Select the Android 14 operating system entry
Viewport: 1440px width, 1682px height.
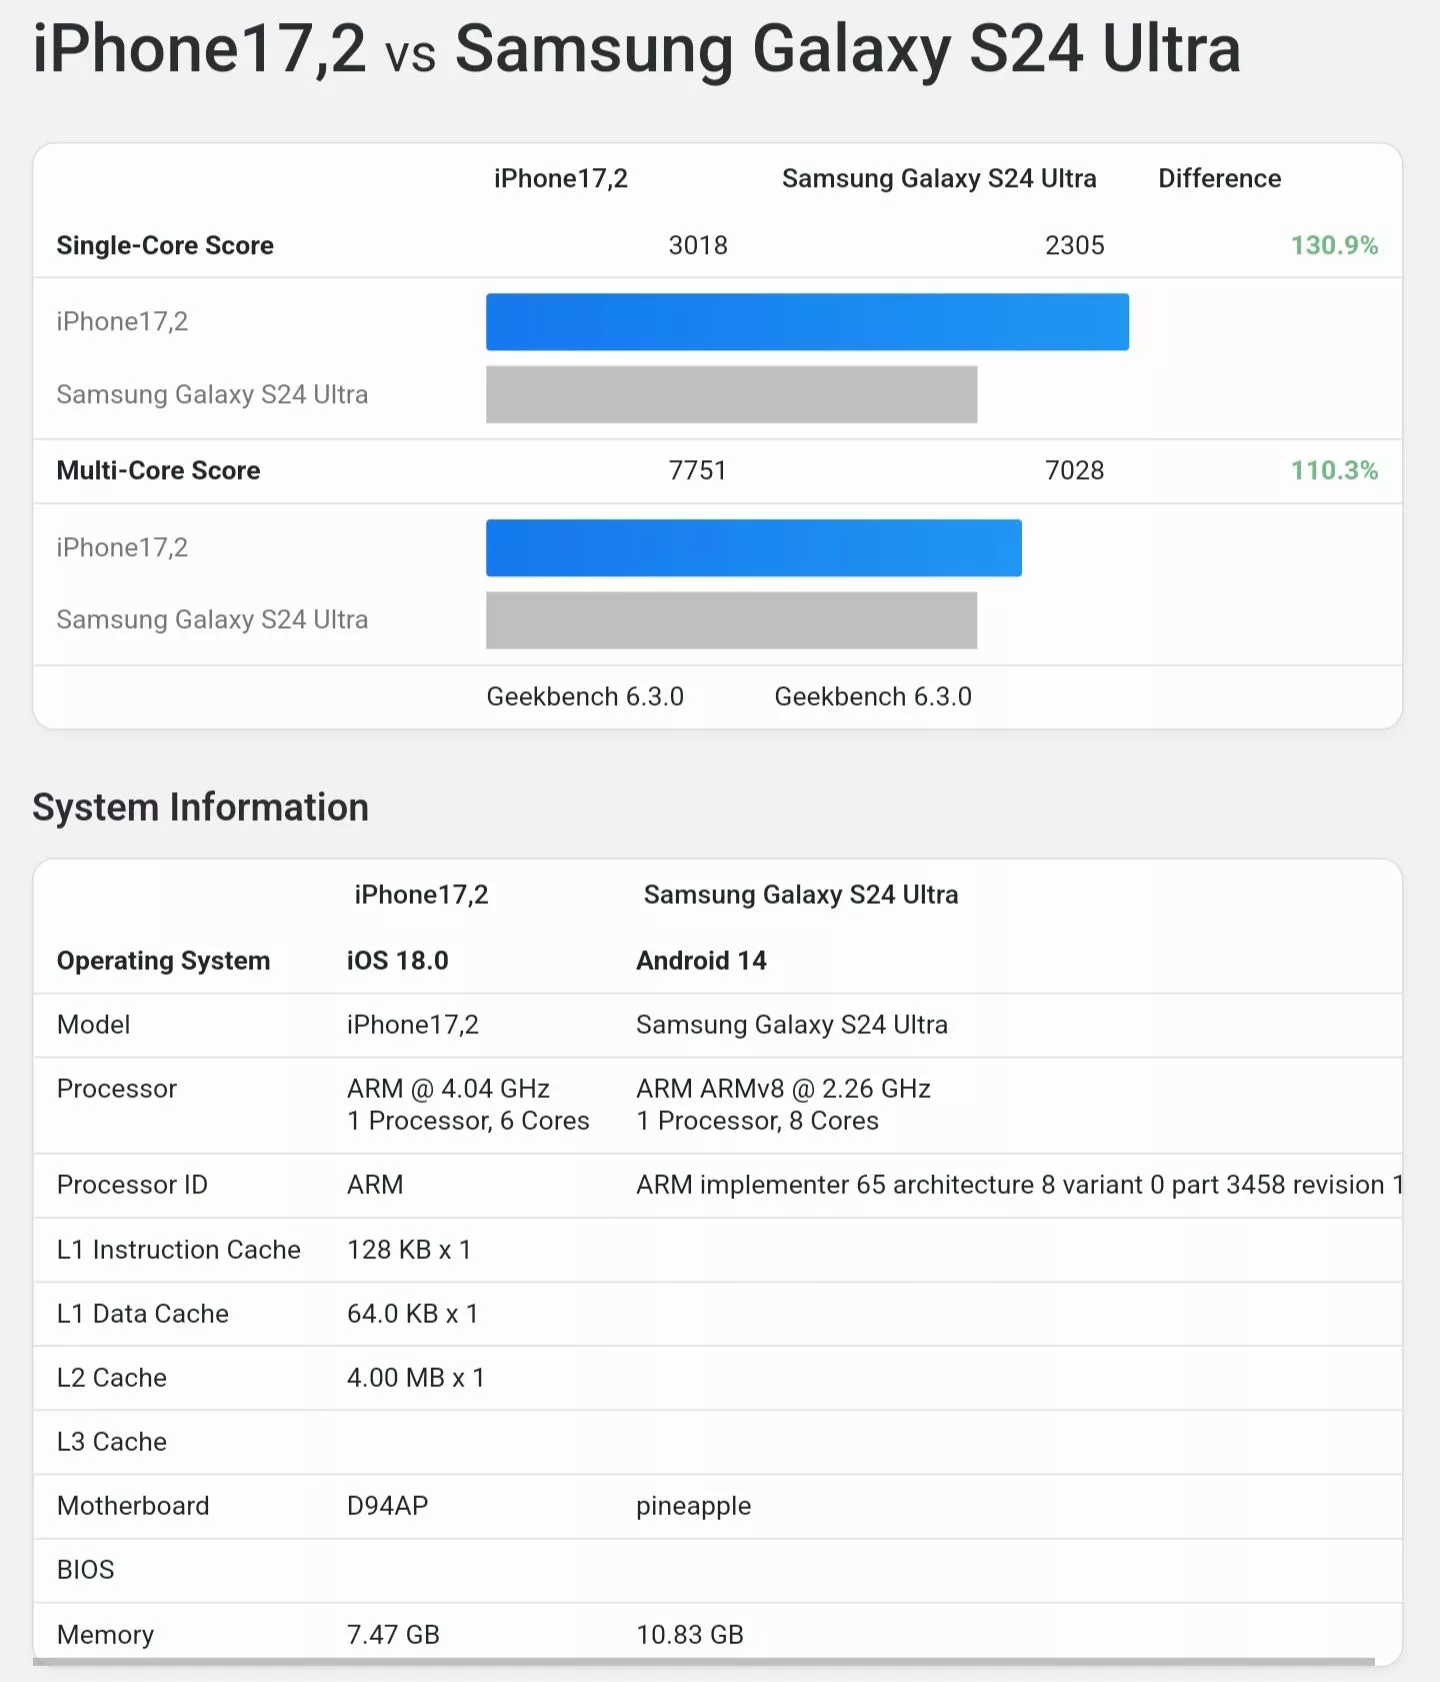coord(701,961)
